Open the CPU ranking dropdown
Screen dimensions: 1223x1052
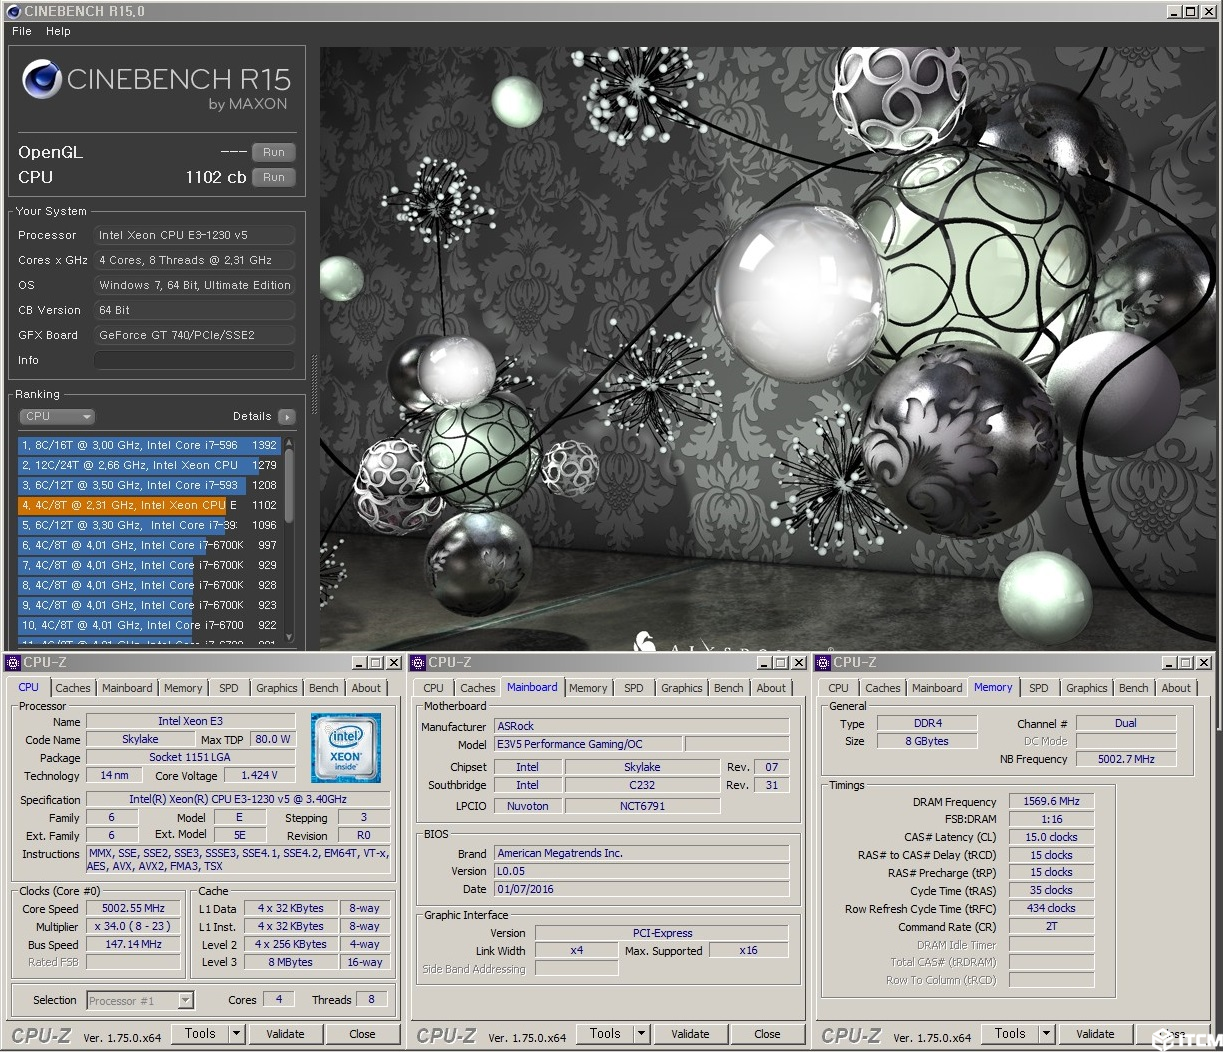pyautogui.click(x=57, y=416)
